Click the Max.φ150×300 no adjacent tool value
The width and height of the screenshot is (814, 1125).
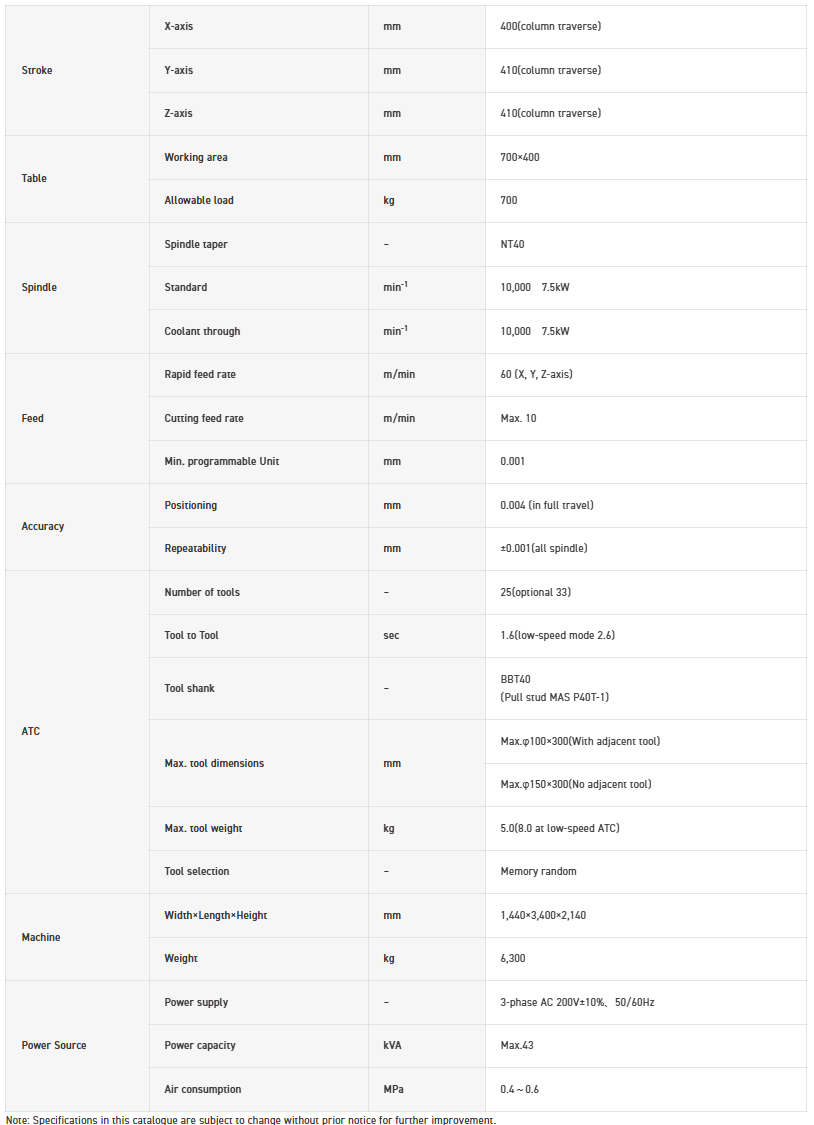click(x=576, y=784)
